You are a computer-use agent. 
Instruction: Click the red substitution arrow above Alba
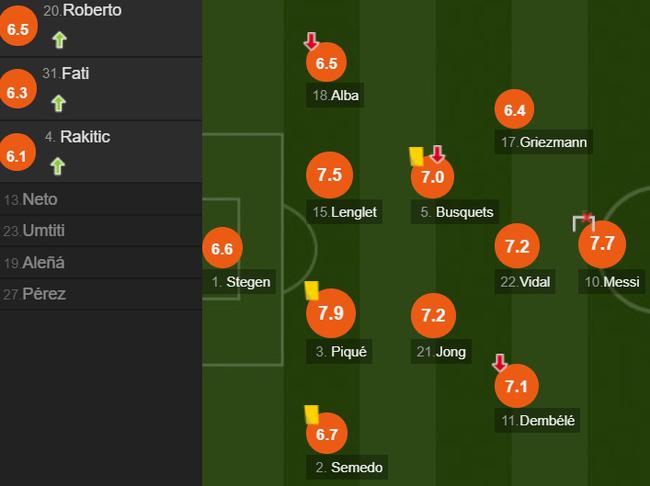(311, 41)
